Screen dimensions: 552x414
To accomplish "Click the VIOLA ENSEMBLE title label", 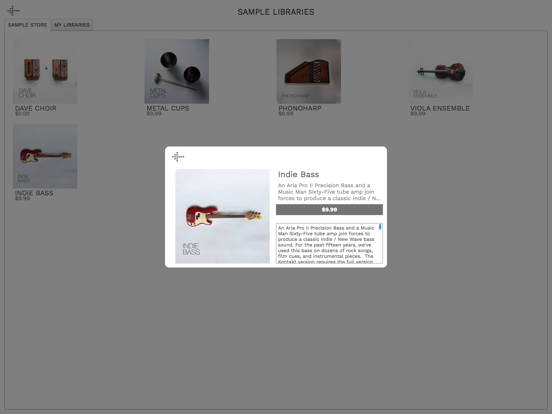I will (440, 108).
